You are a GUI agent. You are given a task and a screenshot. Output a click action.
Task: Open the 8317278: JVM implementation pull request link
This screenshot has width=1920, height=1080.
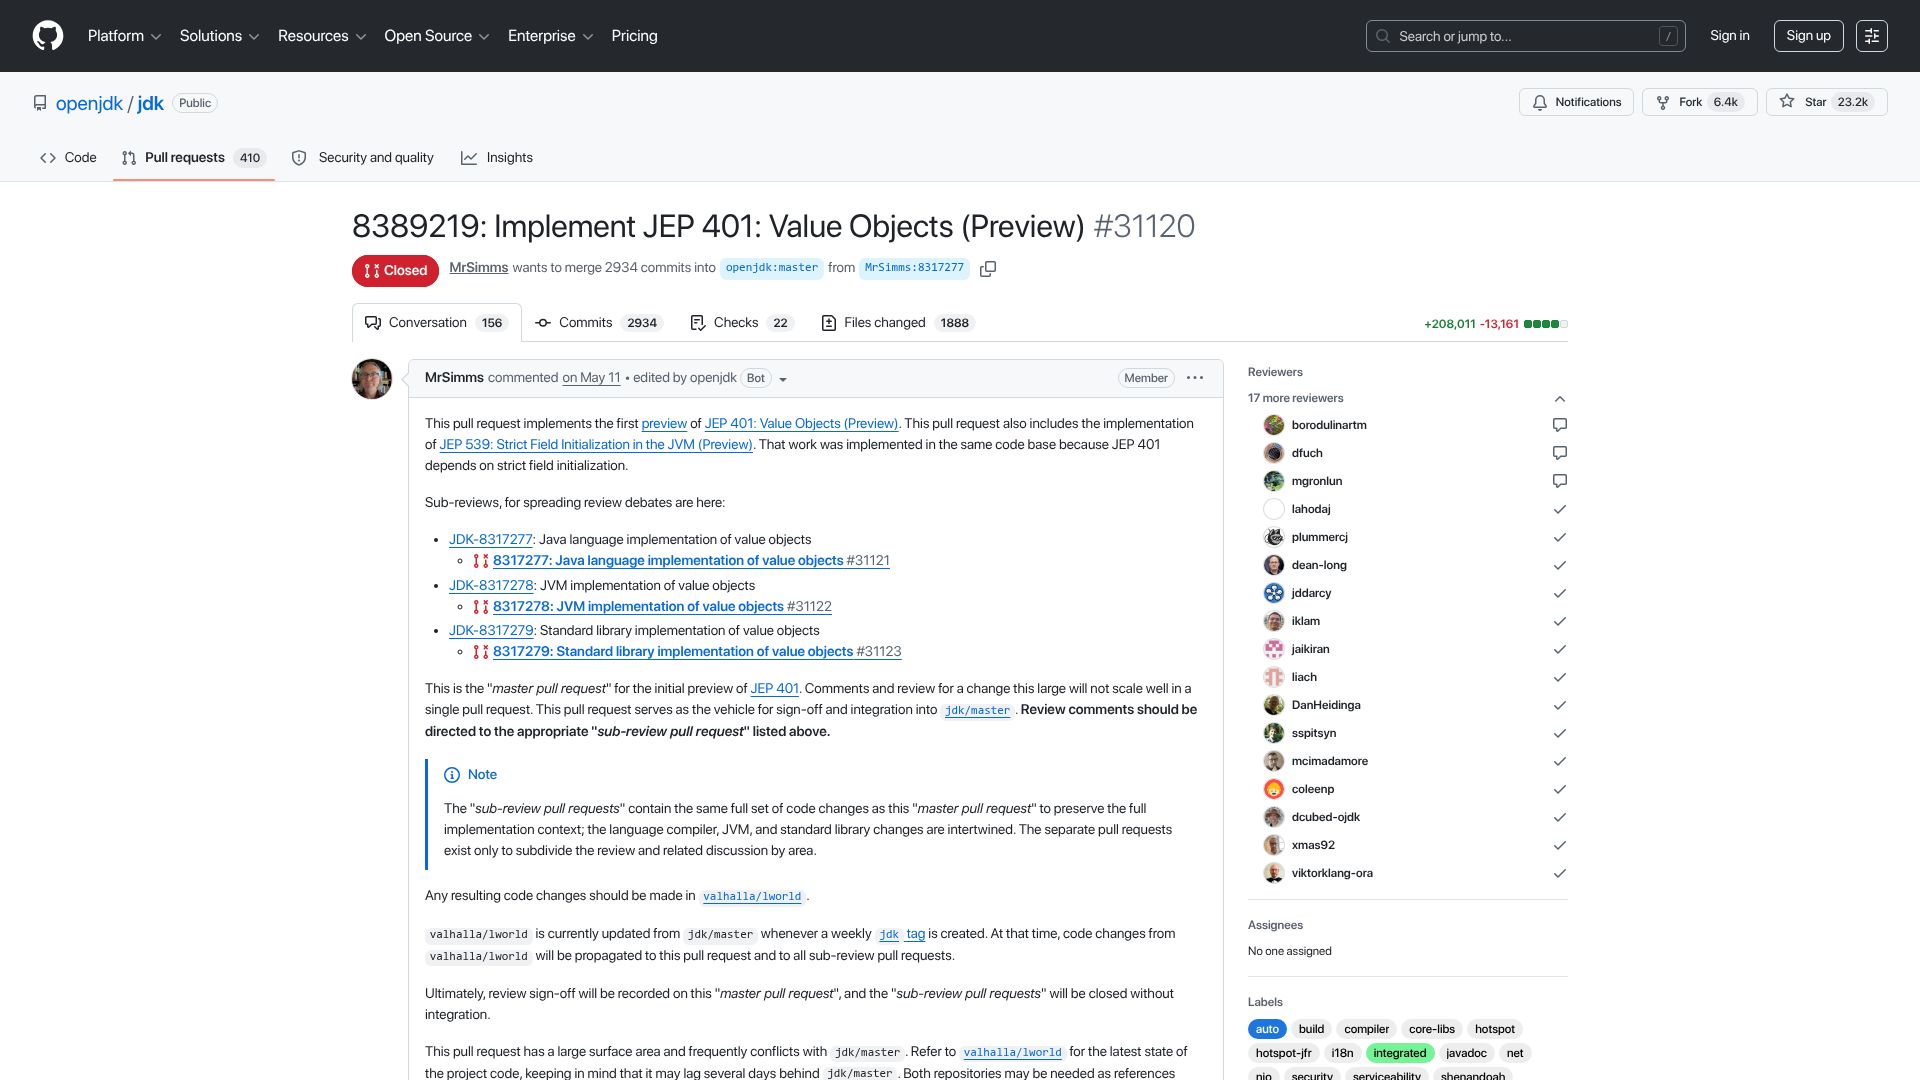pyautogui.click(x=638, y=607)
